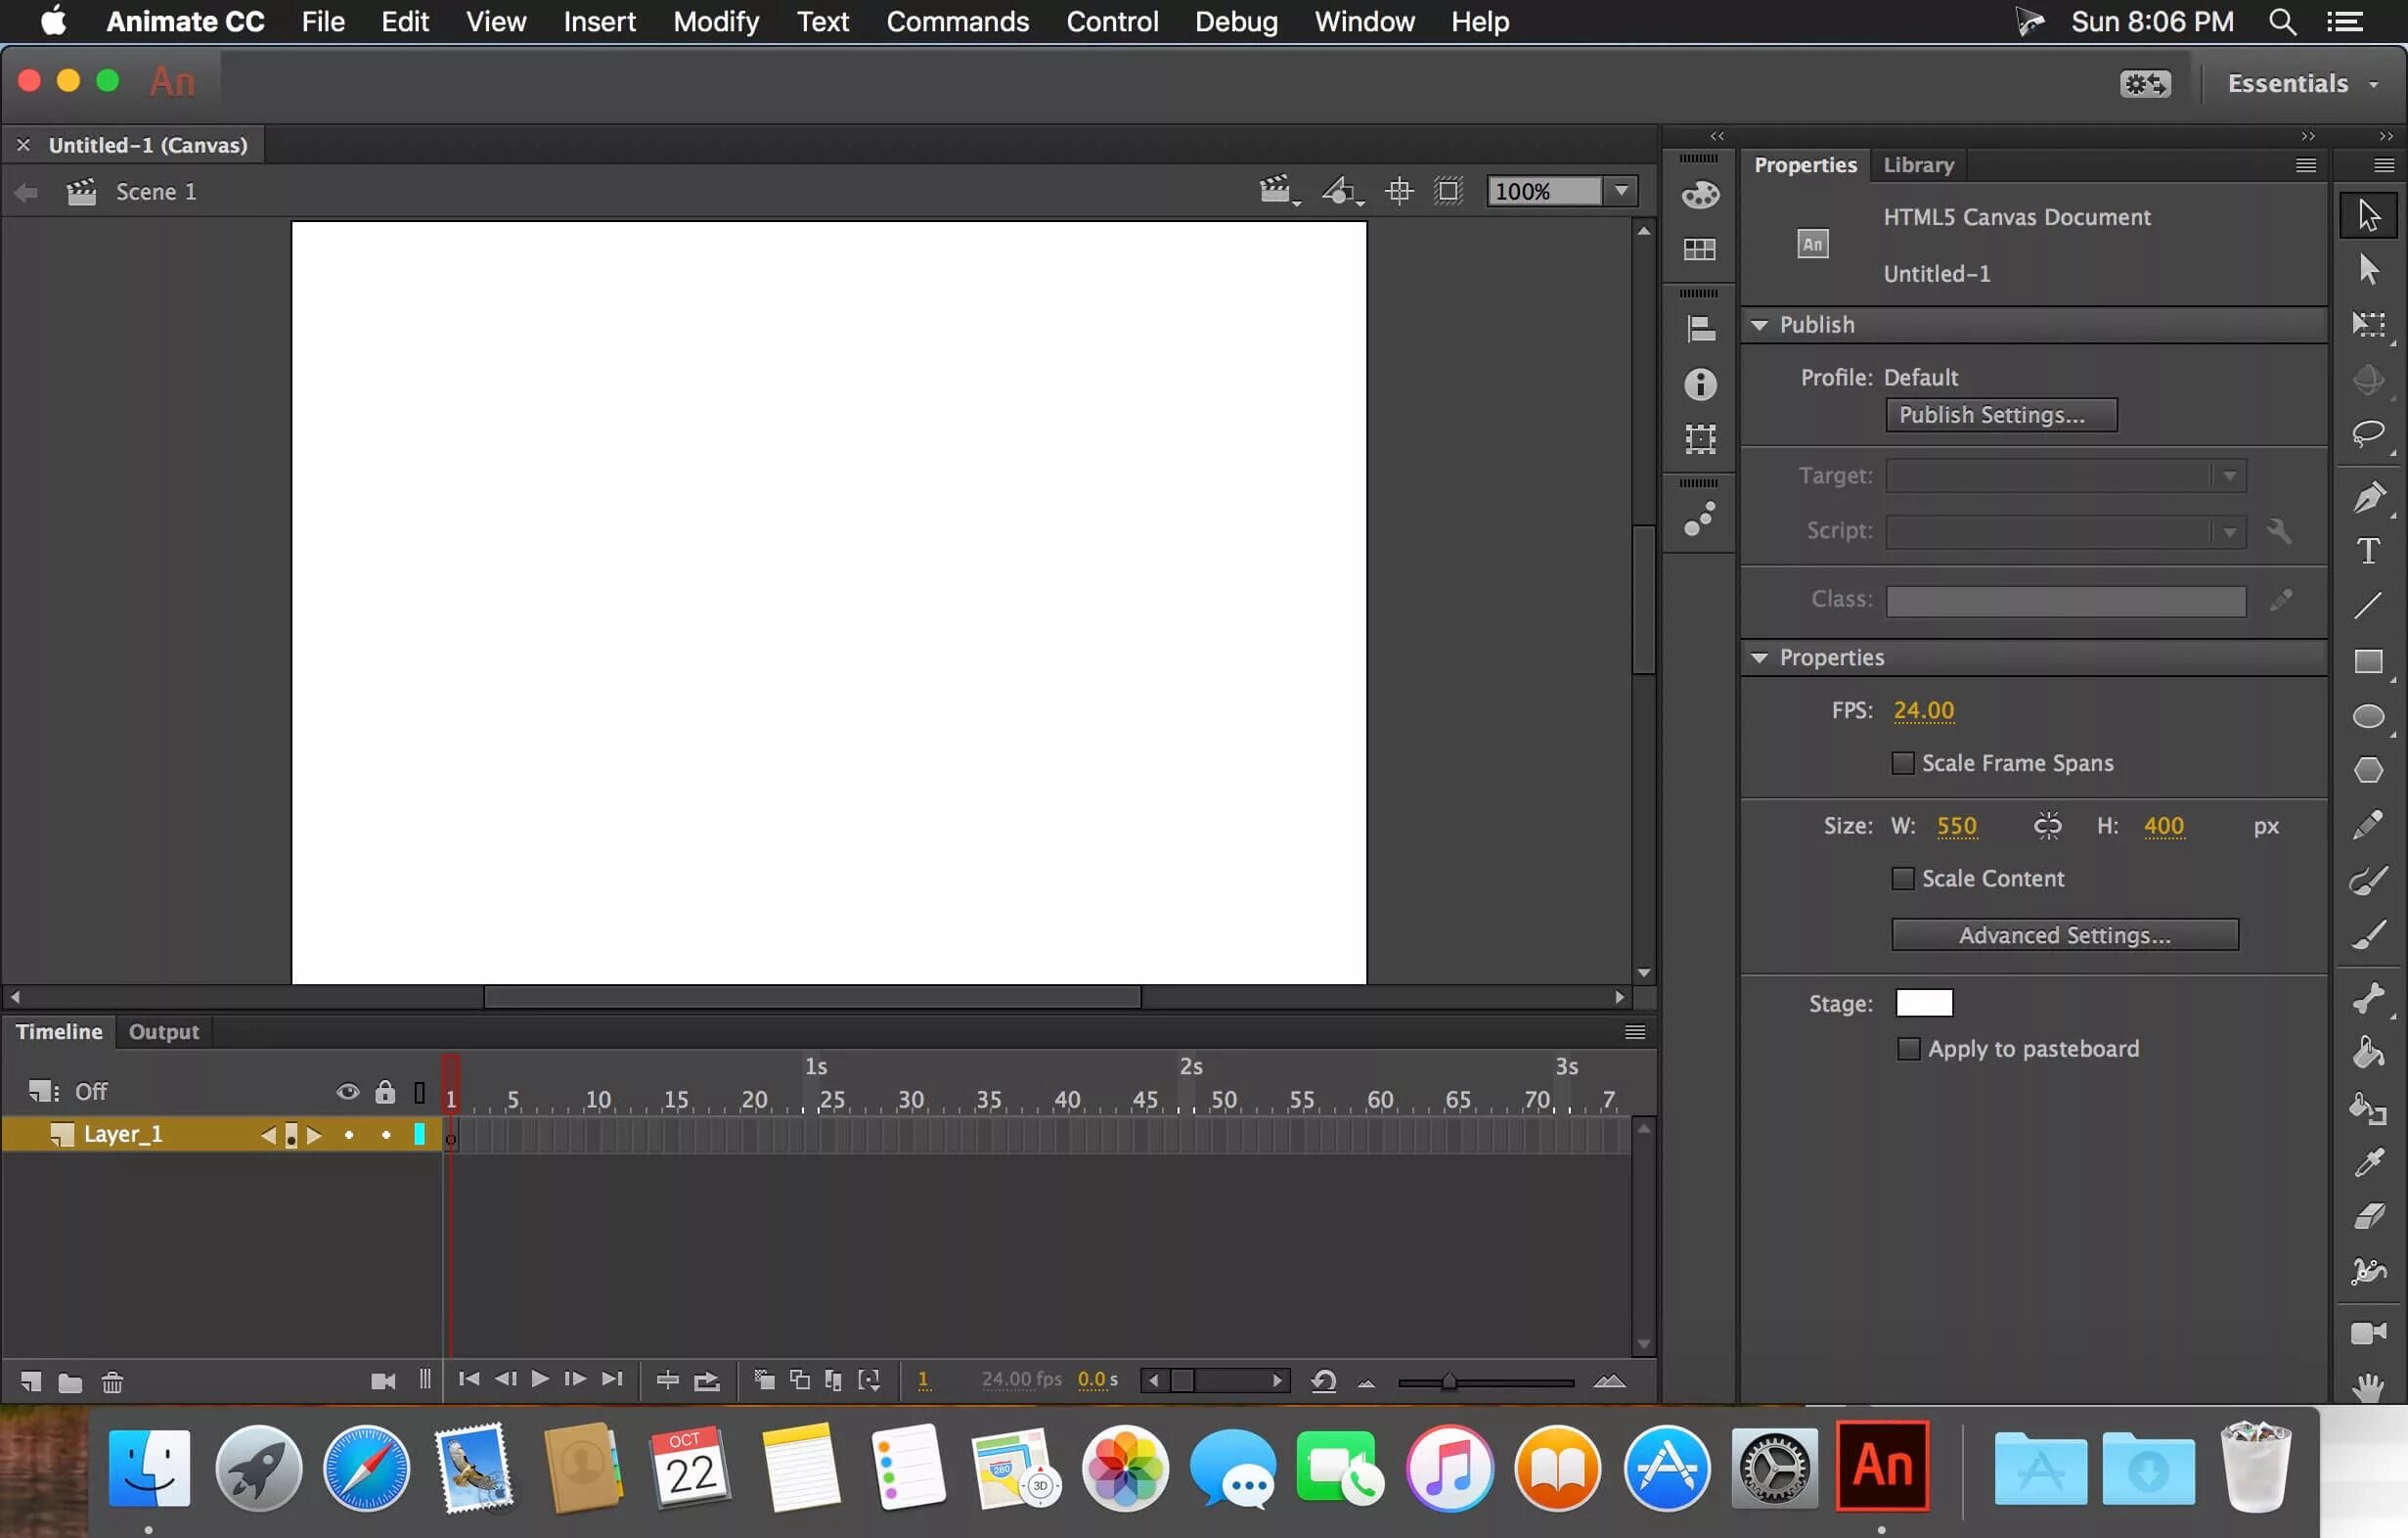The height and width of the screenshot is (1538, 2408).
Task: Click the New Layer icon
Action: tap(30, 1381)
